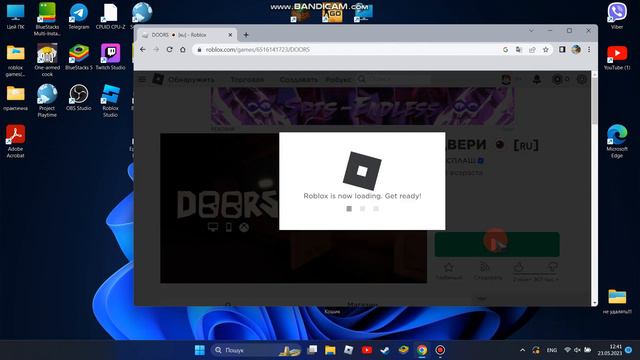Viewport: 640px width, 360px height.
Task: Reload the Roblox page
Action: coord(169,49)
